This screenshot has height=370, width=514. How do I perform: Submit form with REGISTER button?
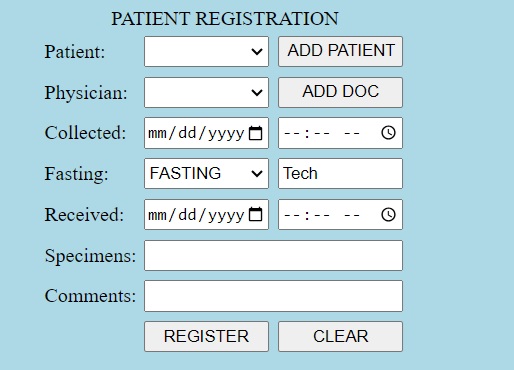(x=206, y=336)
